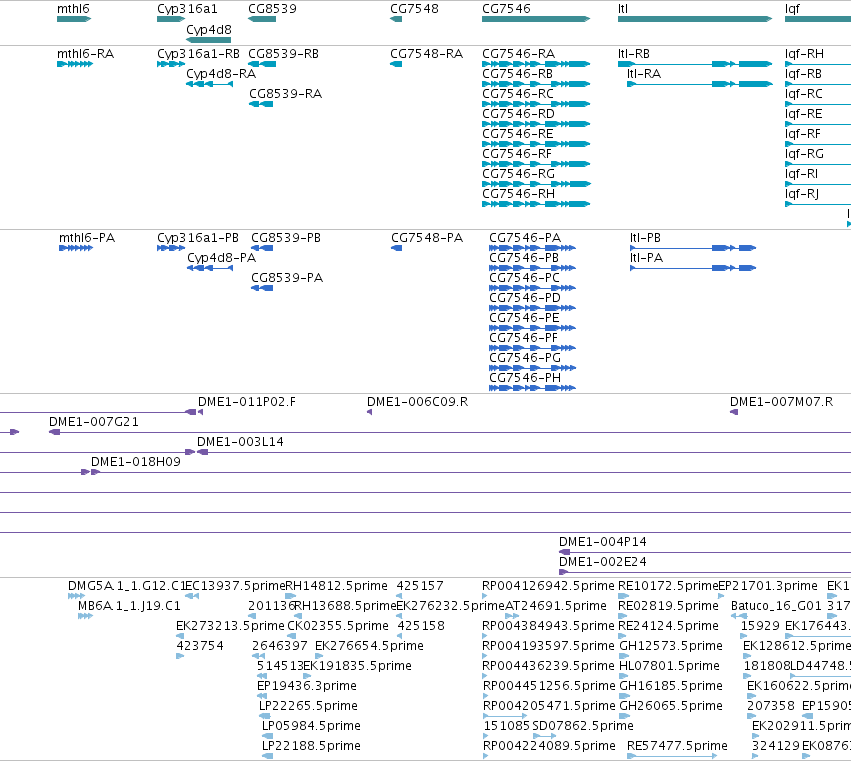Click EST DMG5A.1_1.G12.C1 label

(127, 586)
